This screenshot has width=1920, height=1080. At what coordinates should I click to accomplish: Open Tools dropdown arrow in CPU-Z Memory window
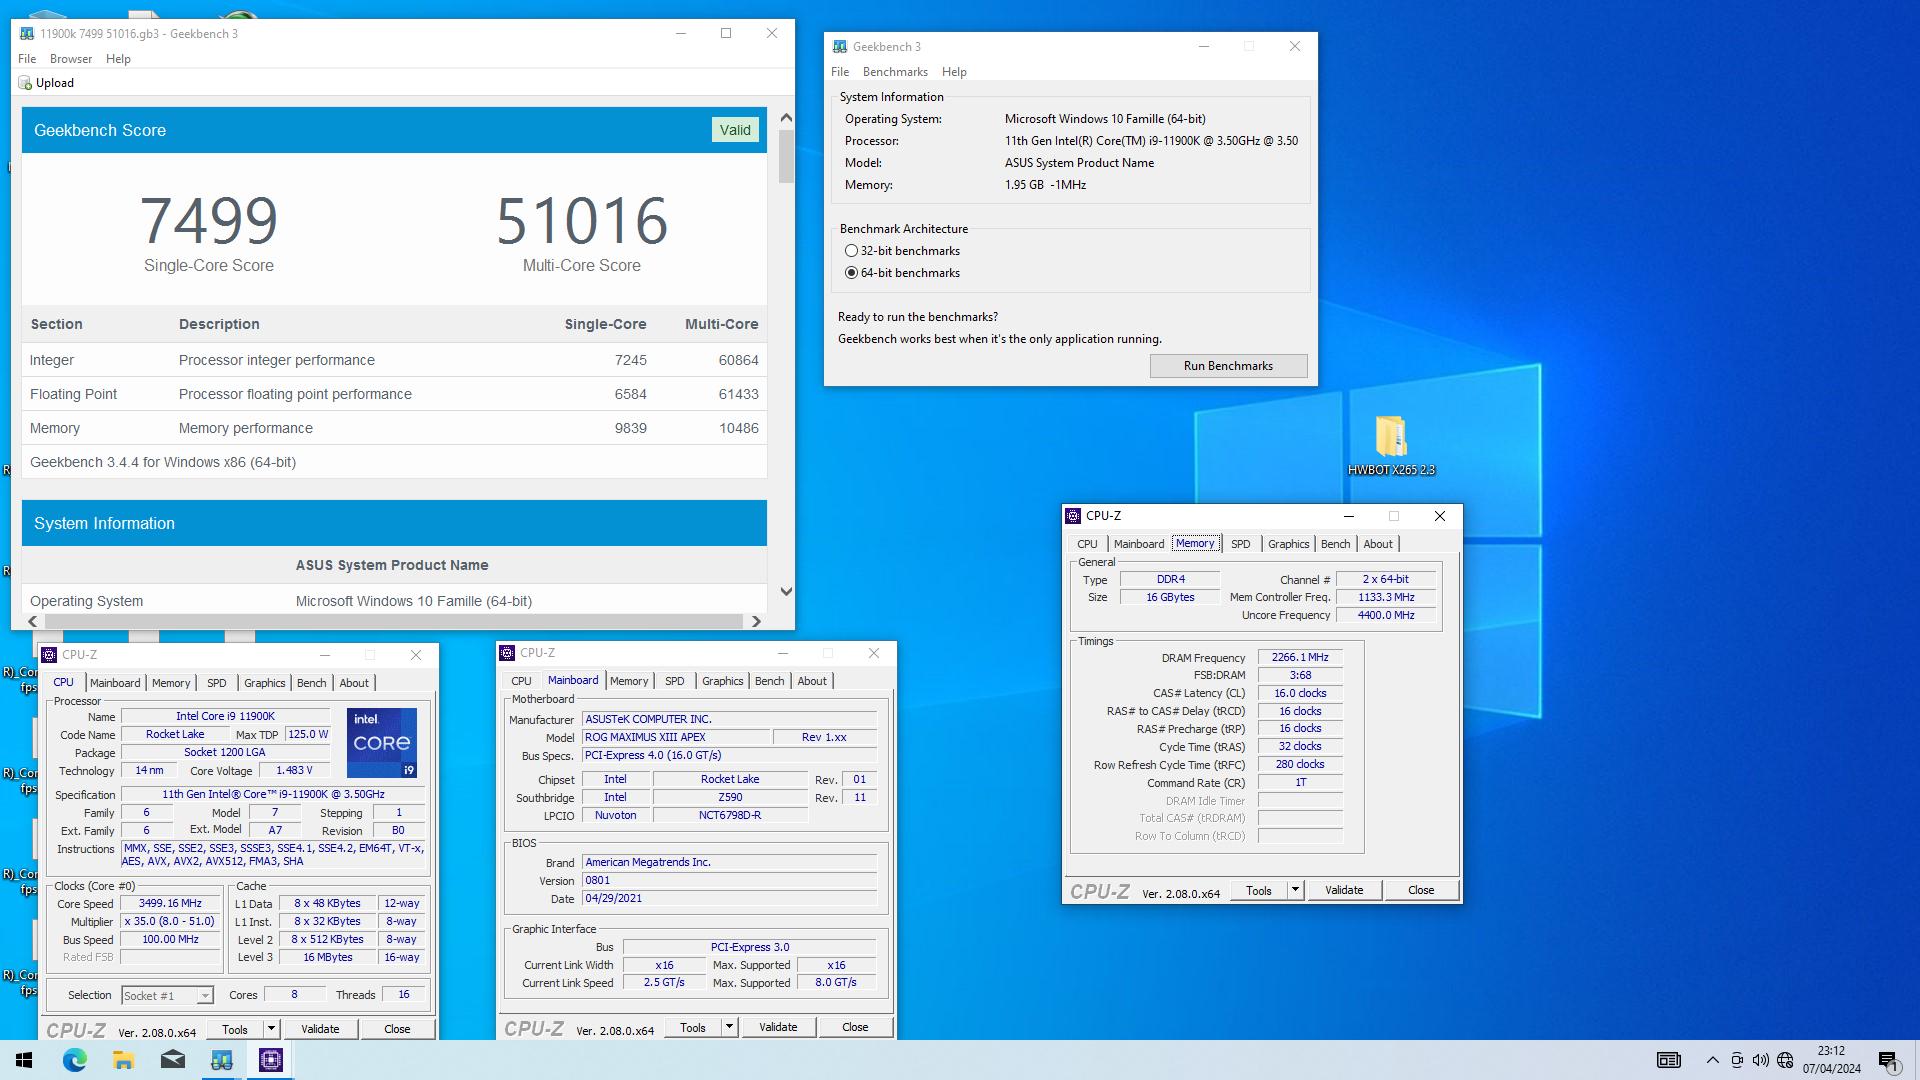(x=1295, y=890)
